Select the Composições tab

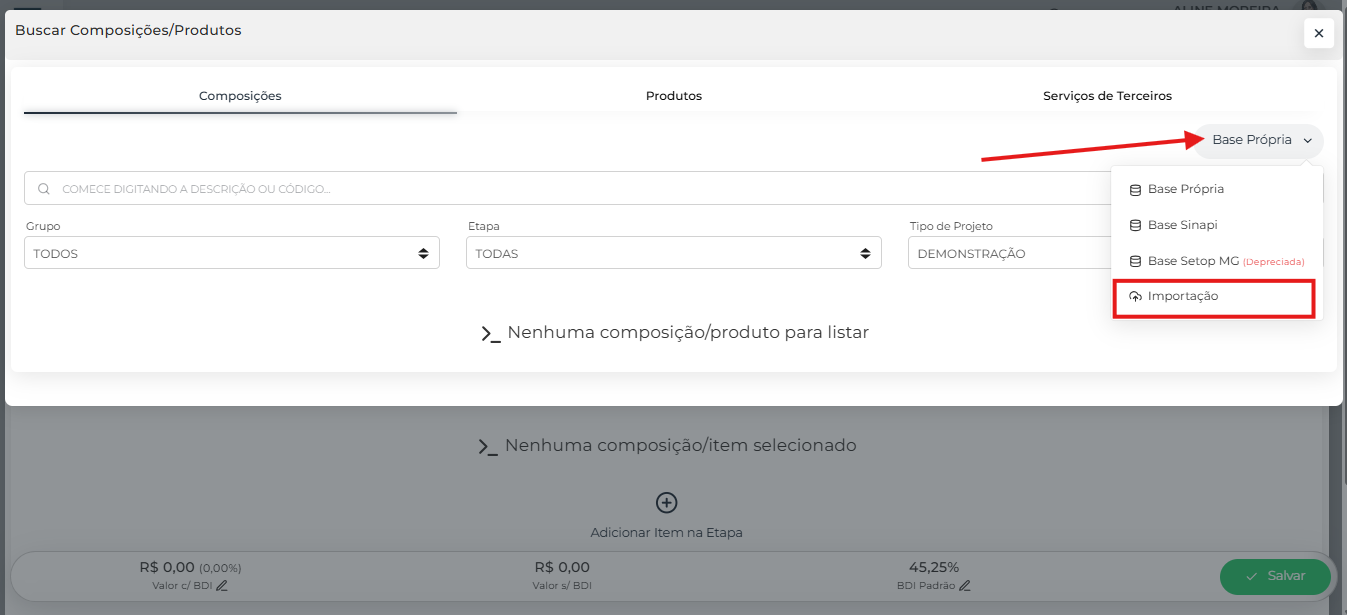tap(240, 96)
